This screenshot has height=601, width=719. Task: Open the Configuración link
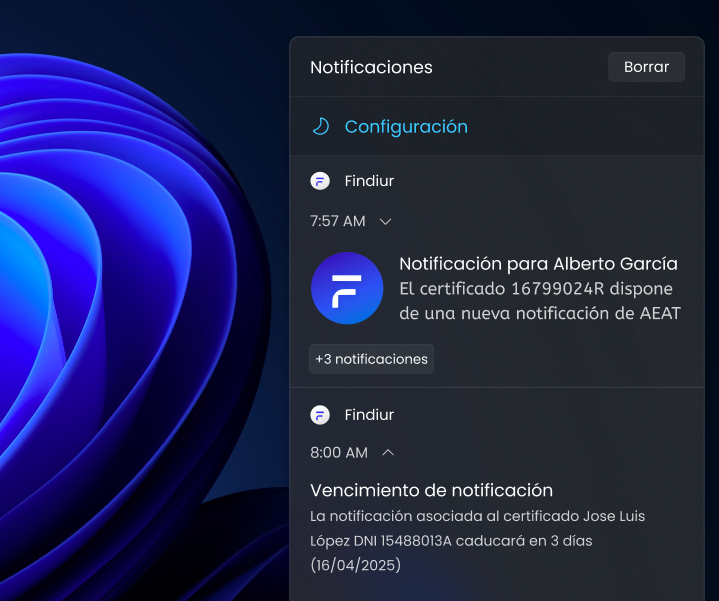point(406,127)
